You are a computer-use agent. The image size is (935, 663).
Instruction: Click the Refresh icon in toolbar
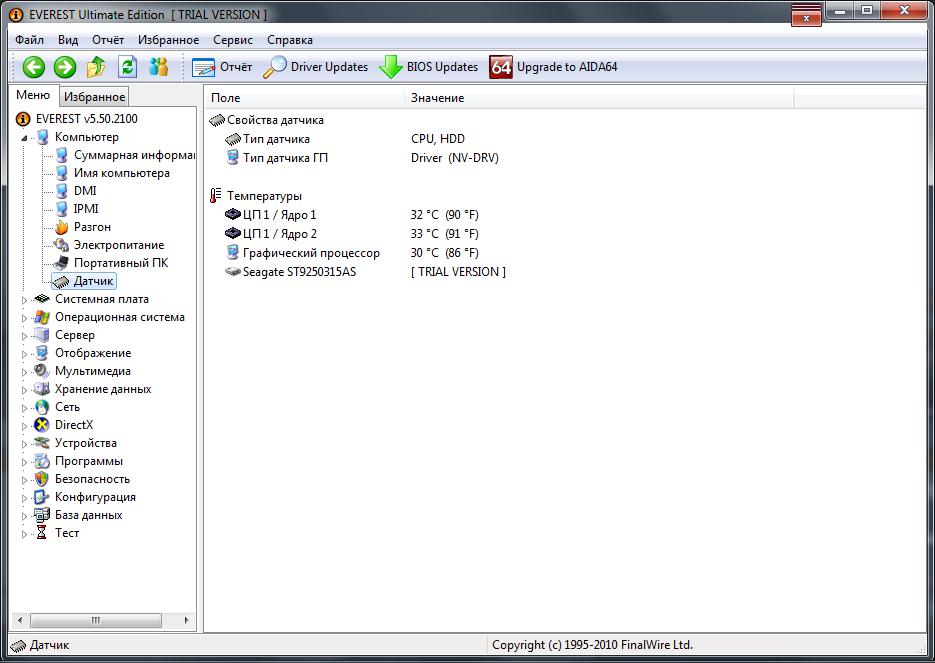coord(127,67)
